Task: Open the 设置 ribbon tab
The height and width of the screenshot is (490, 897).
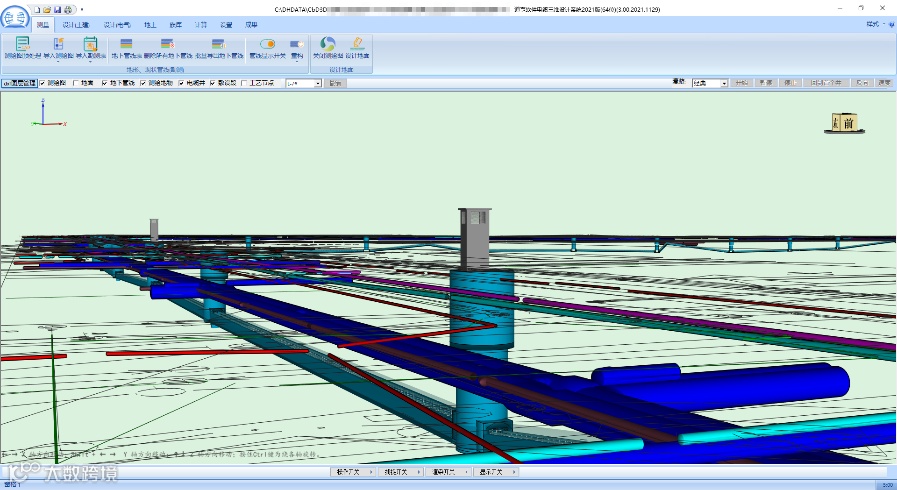Action: [226, 25]
